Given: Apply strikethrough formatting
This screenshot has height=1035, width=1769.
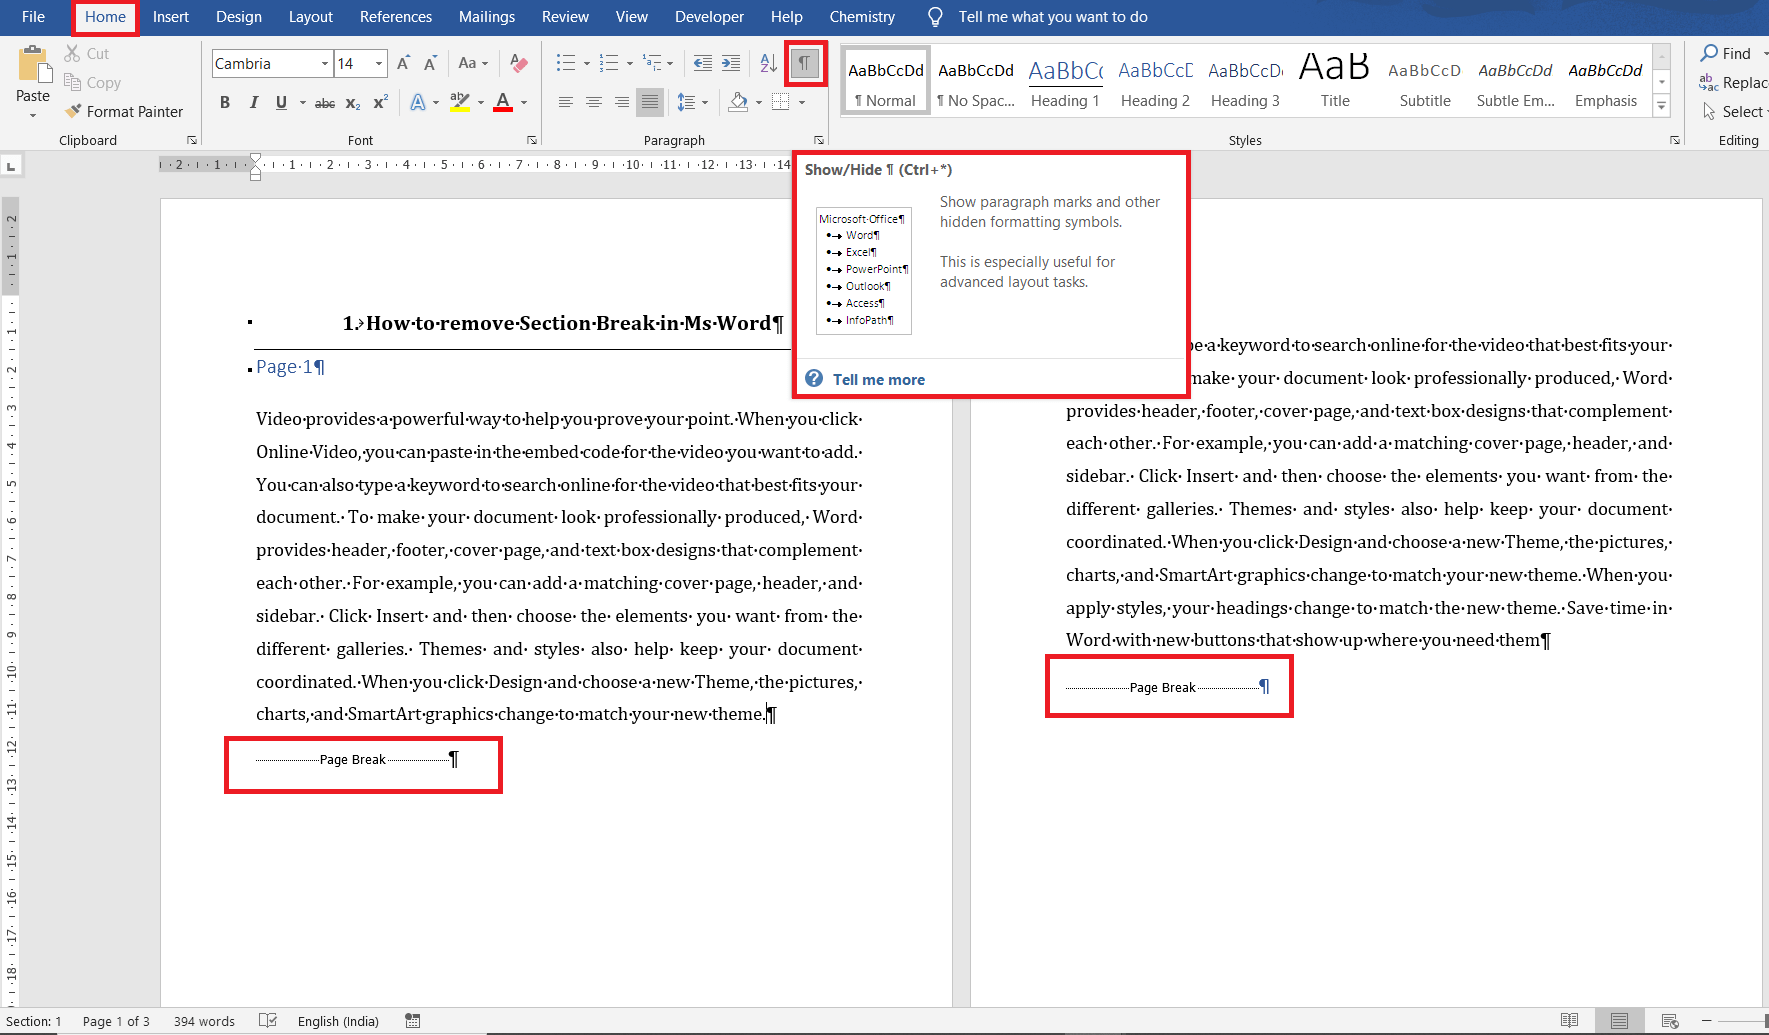Looking at the screenshot, I should tap(324, 102).
